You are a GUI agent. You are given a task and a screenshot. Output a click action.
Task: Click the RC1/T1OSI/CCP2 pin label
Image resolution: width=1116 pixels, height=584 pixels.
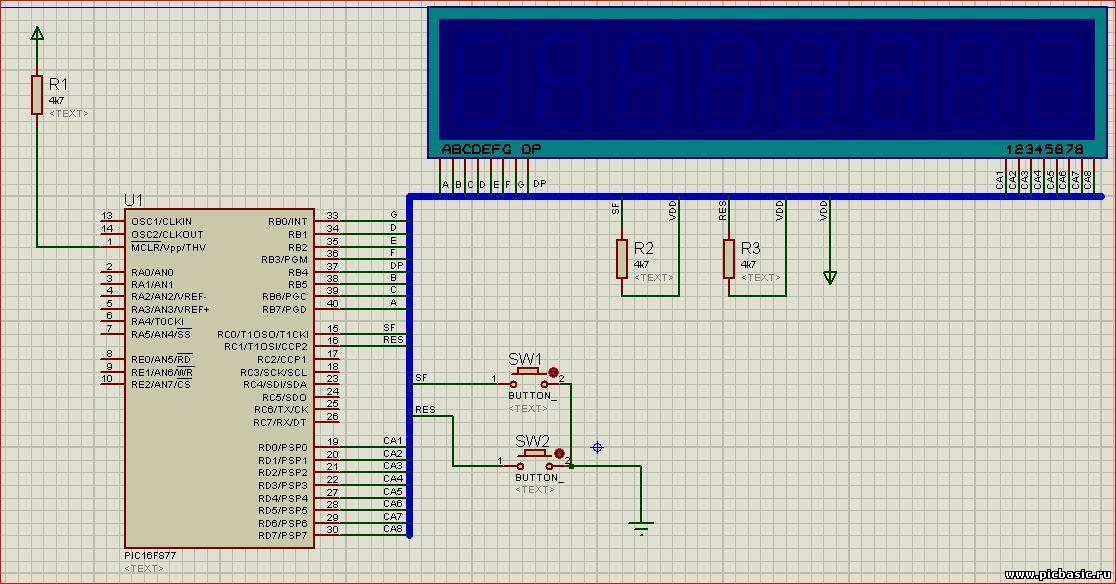266,346
